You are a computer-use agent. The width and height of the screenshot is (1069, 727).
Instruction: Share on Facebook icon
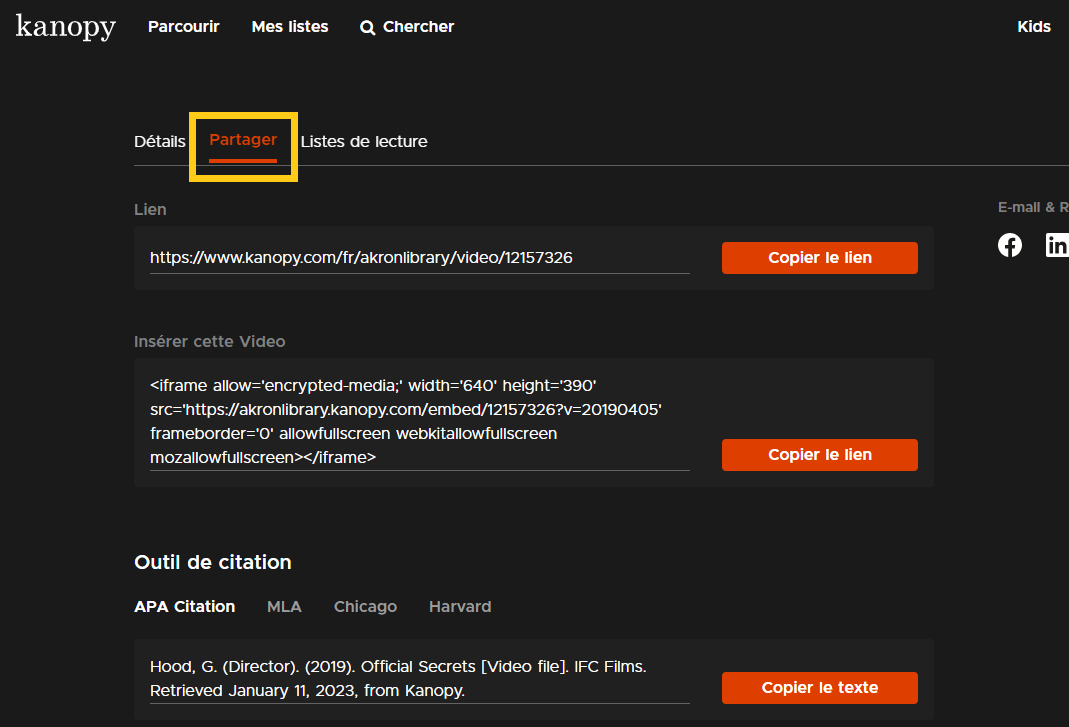click(1010, 245)
